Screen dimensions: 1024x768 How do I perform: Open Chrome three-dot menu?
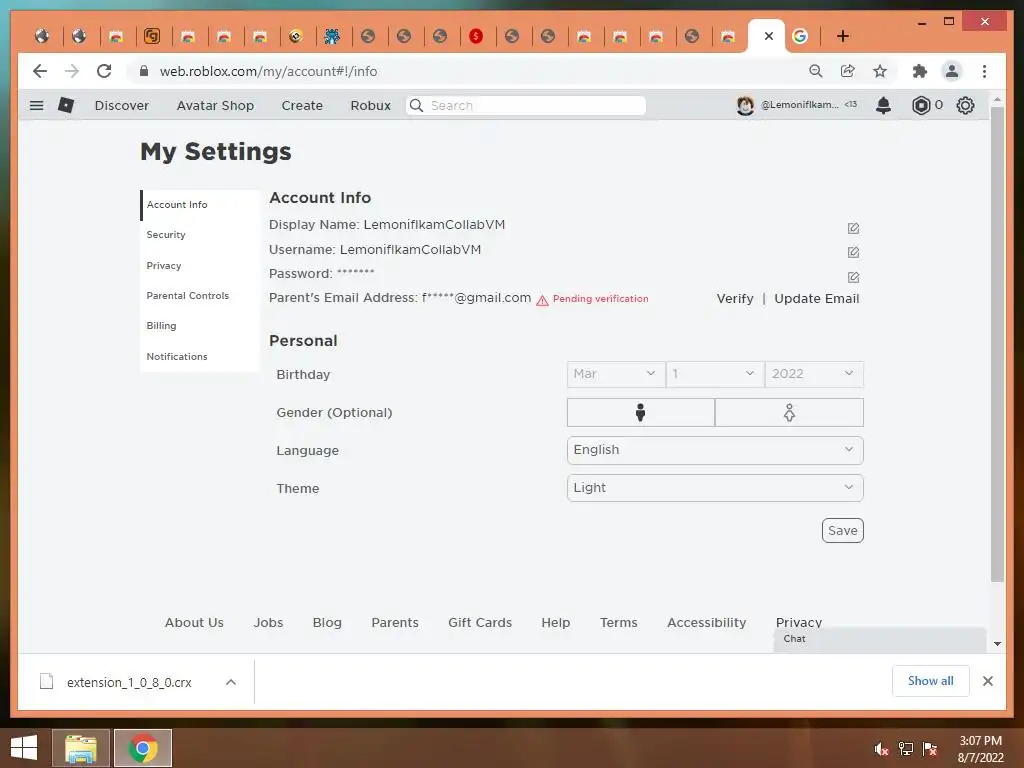pyautogui.click(x=984, y=71)
